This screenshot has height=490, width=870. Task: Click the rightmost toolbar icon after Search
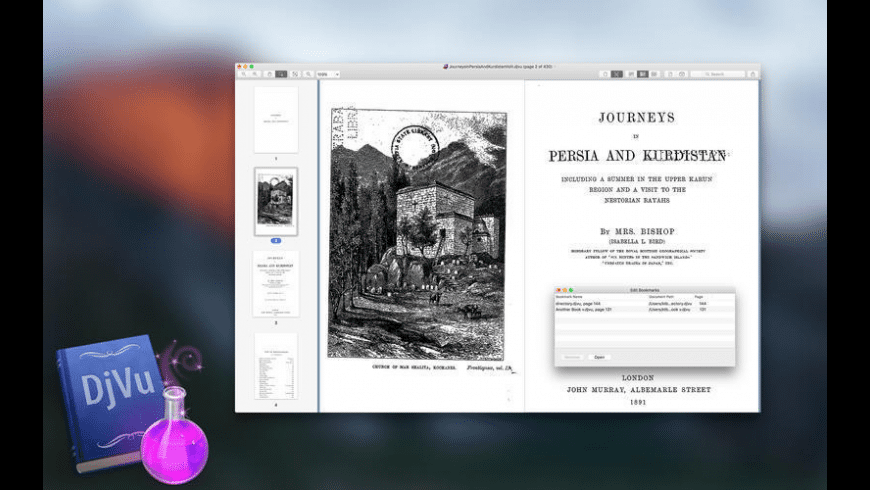point(753,74)
